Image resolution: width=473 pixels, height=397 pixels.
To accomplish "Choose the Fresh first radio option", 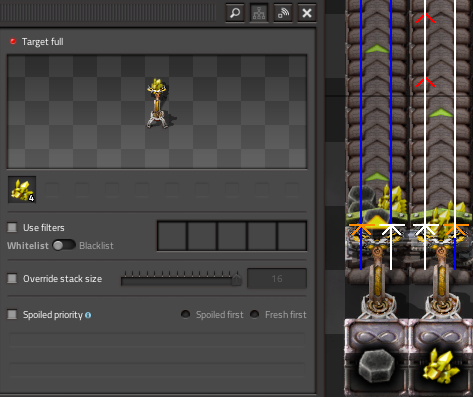I will point(255,314).
